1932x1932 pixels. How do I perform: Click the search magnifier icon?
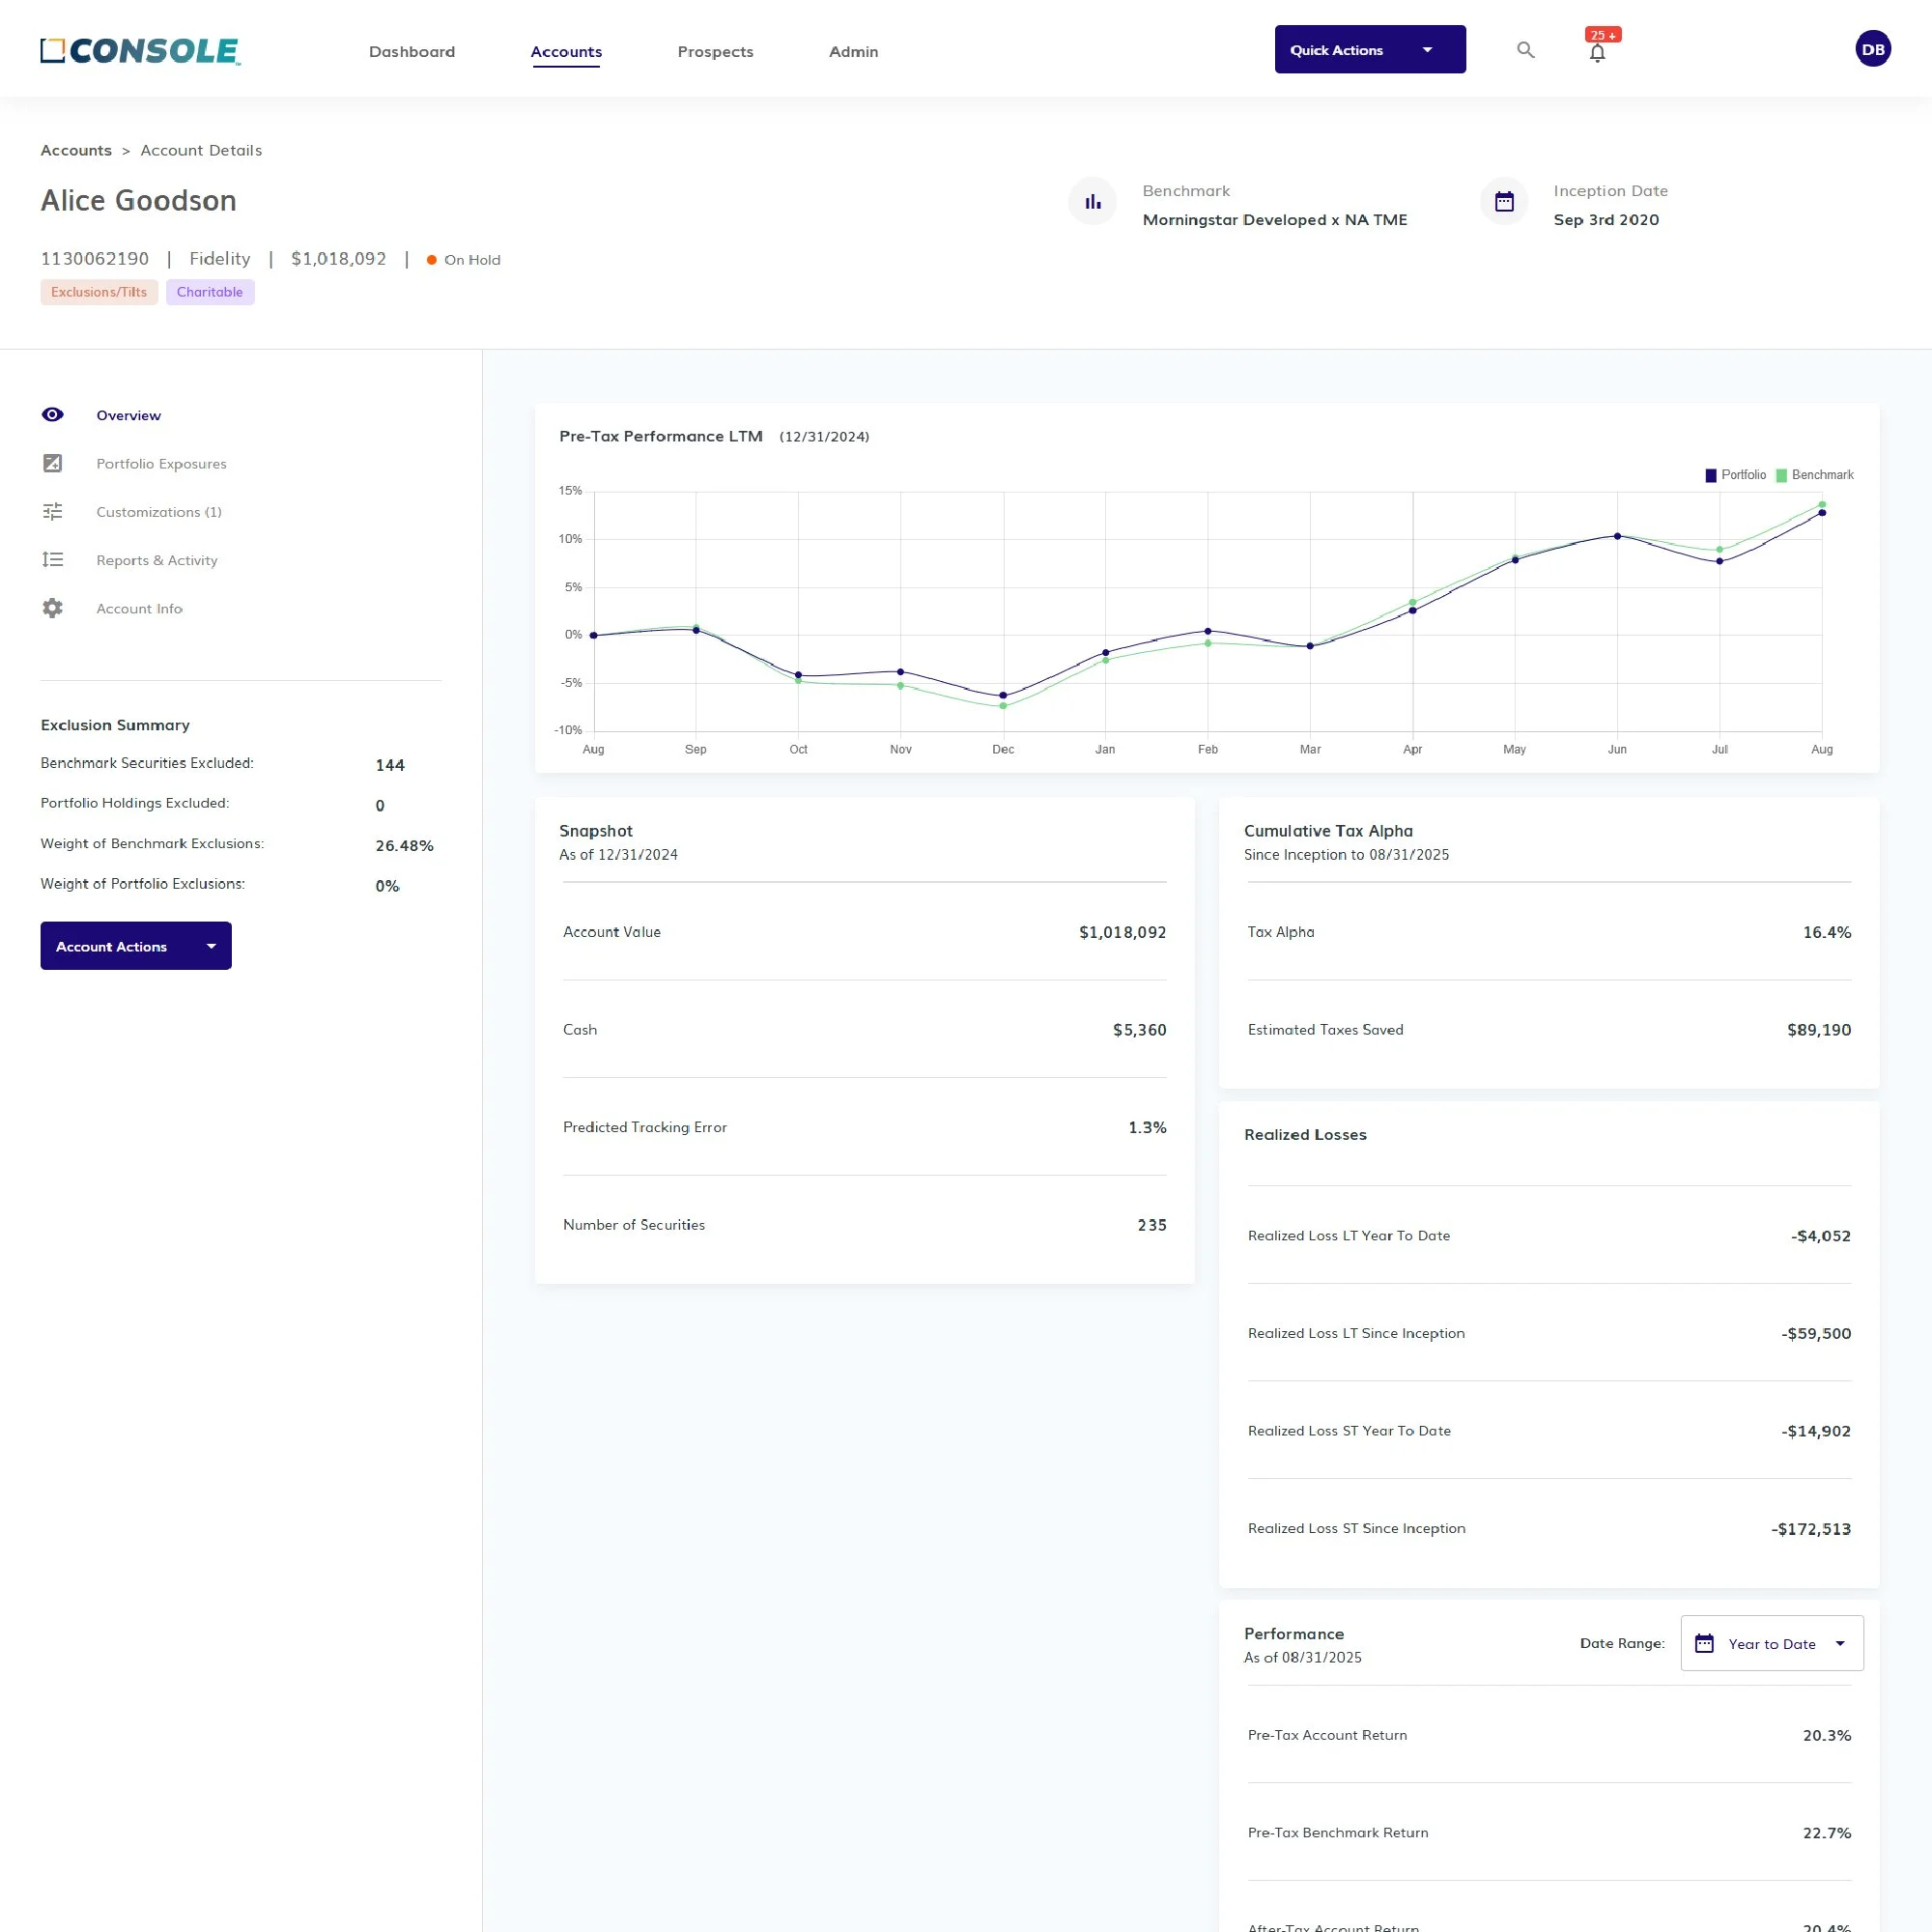1525,50
